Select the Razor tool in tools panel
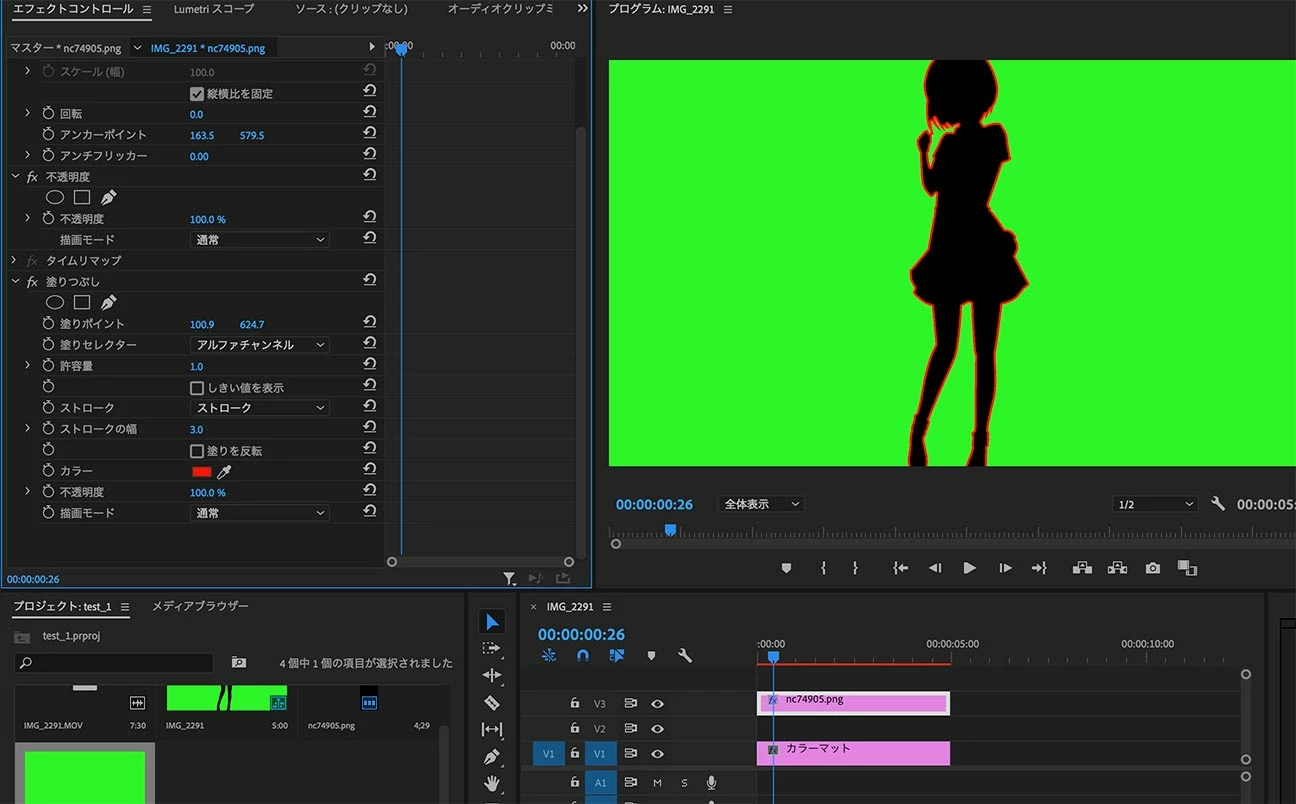The image size is (1296, 804). coord(491,703)
